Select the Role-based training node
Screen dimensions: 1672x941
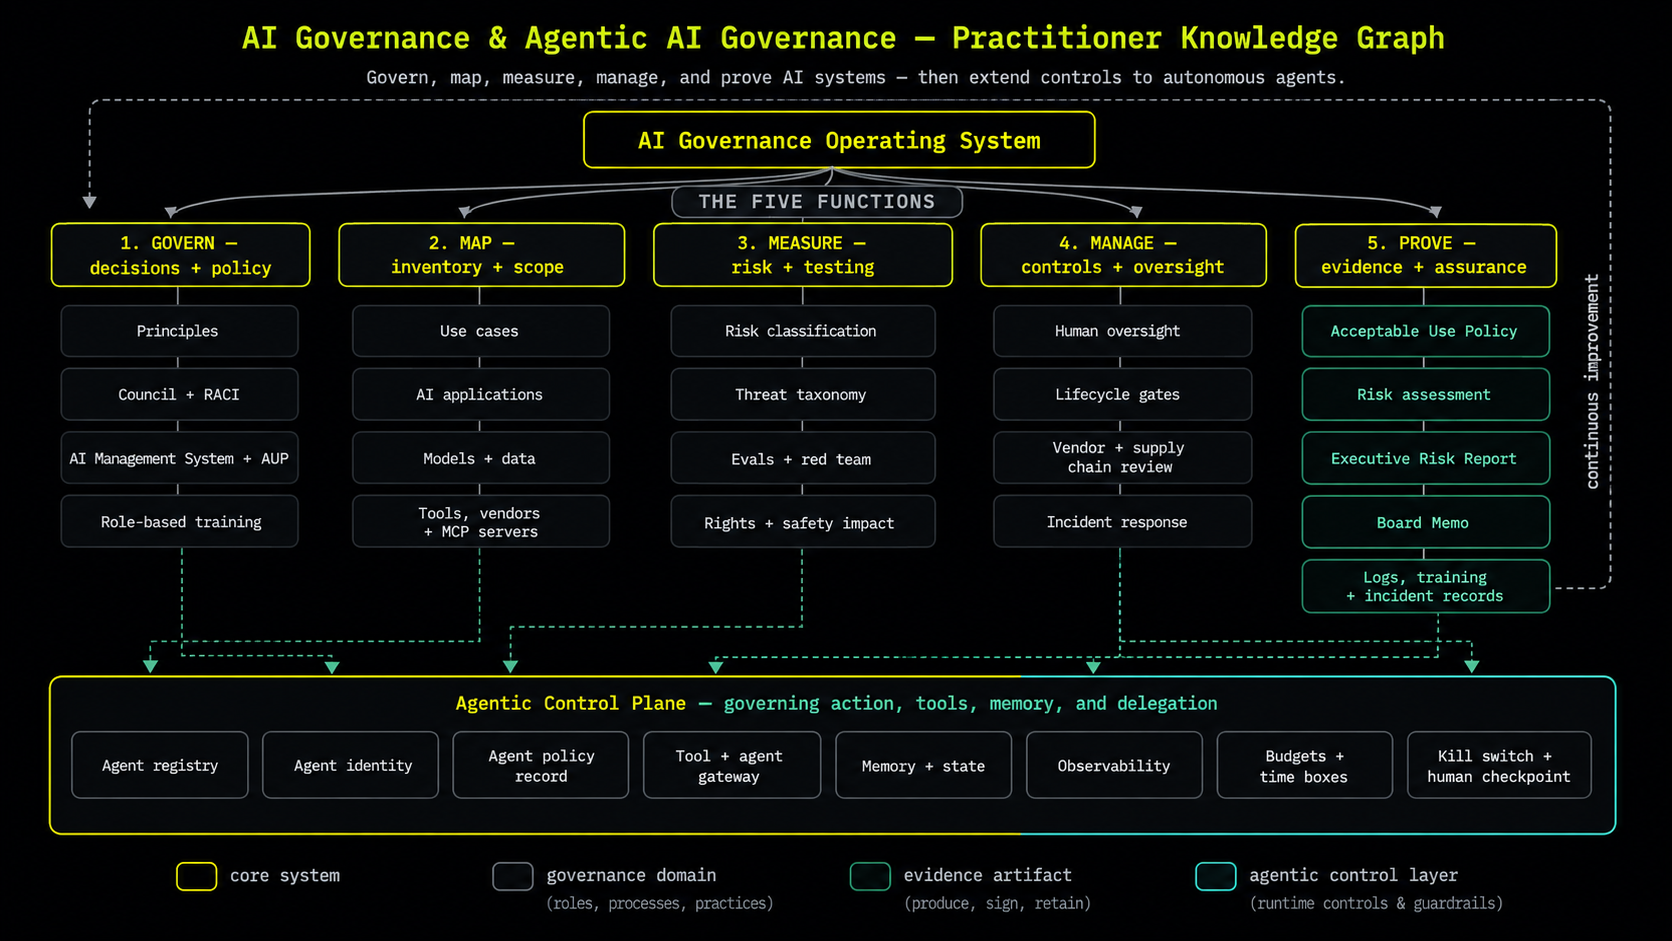point(179,521)
